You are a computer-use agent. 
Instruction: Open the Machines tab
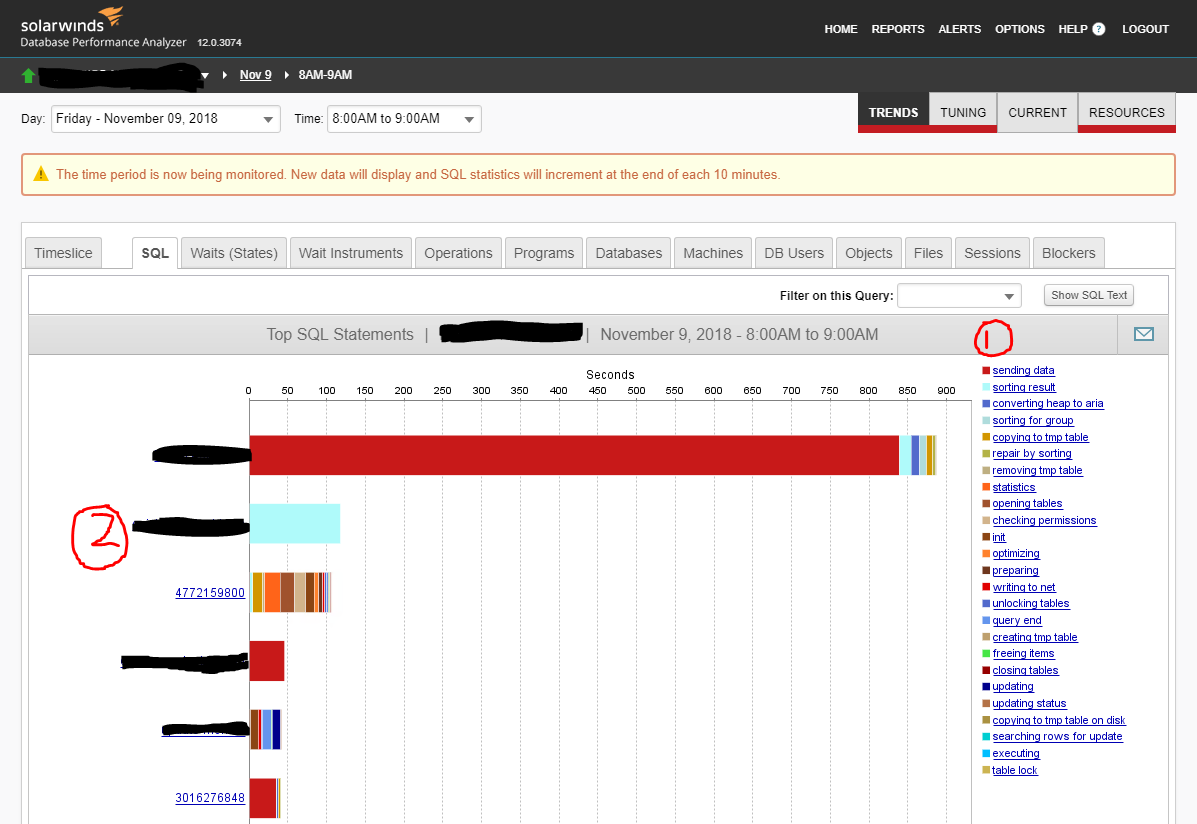pos(713,253)
